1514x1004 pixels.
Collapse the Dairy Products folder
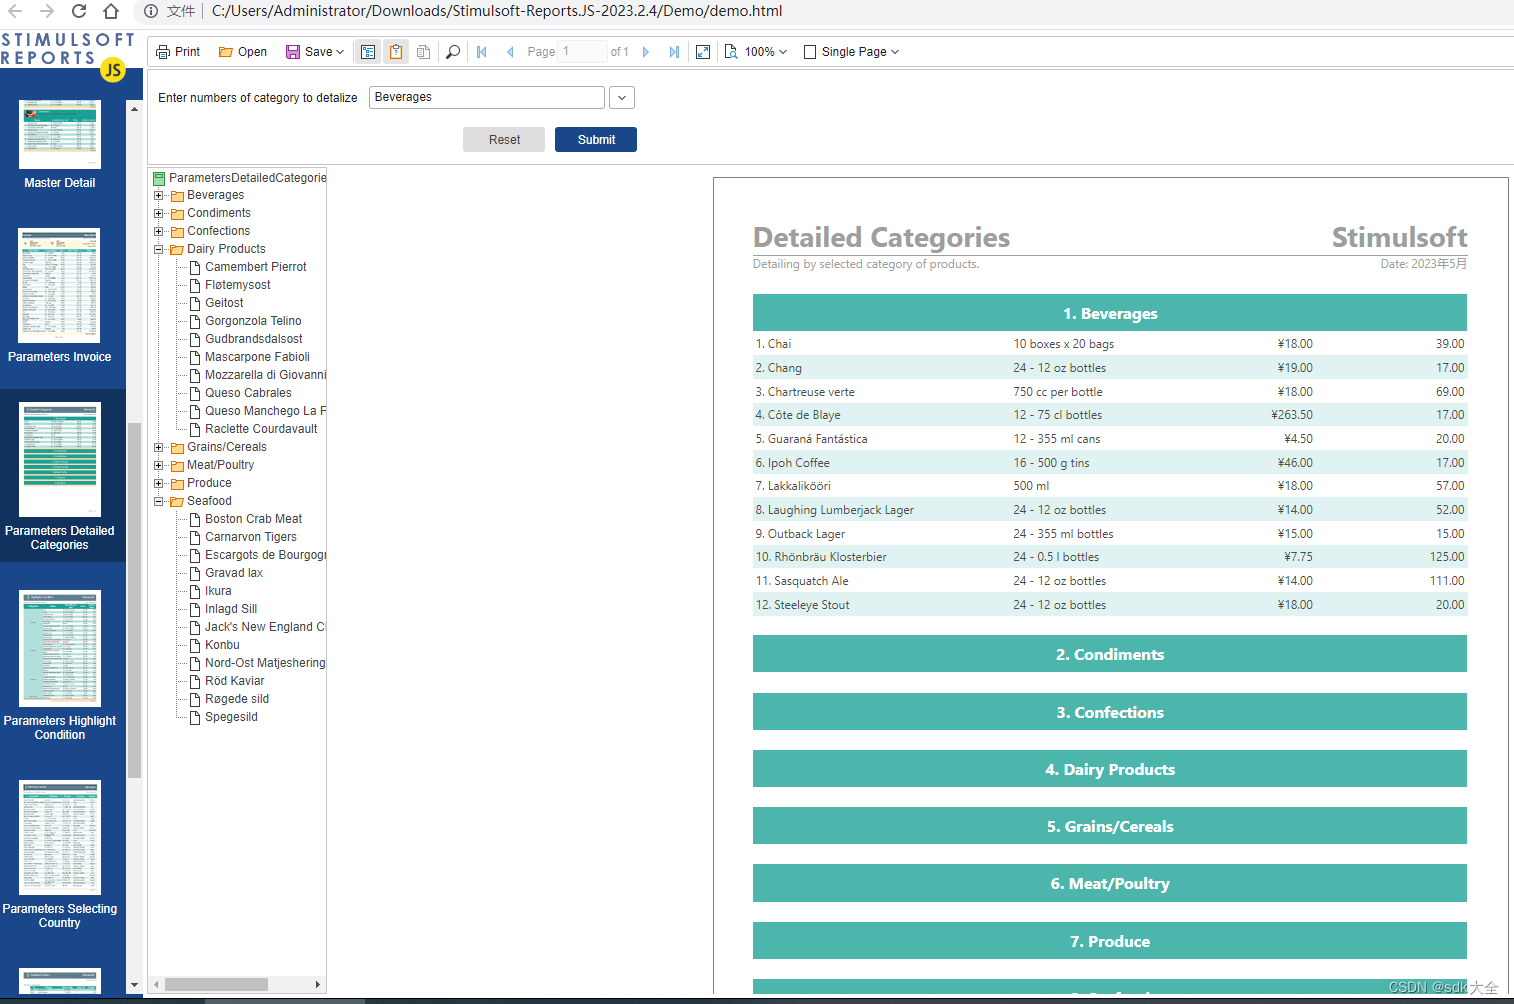point(159,249)
